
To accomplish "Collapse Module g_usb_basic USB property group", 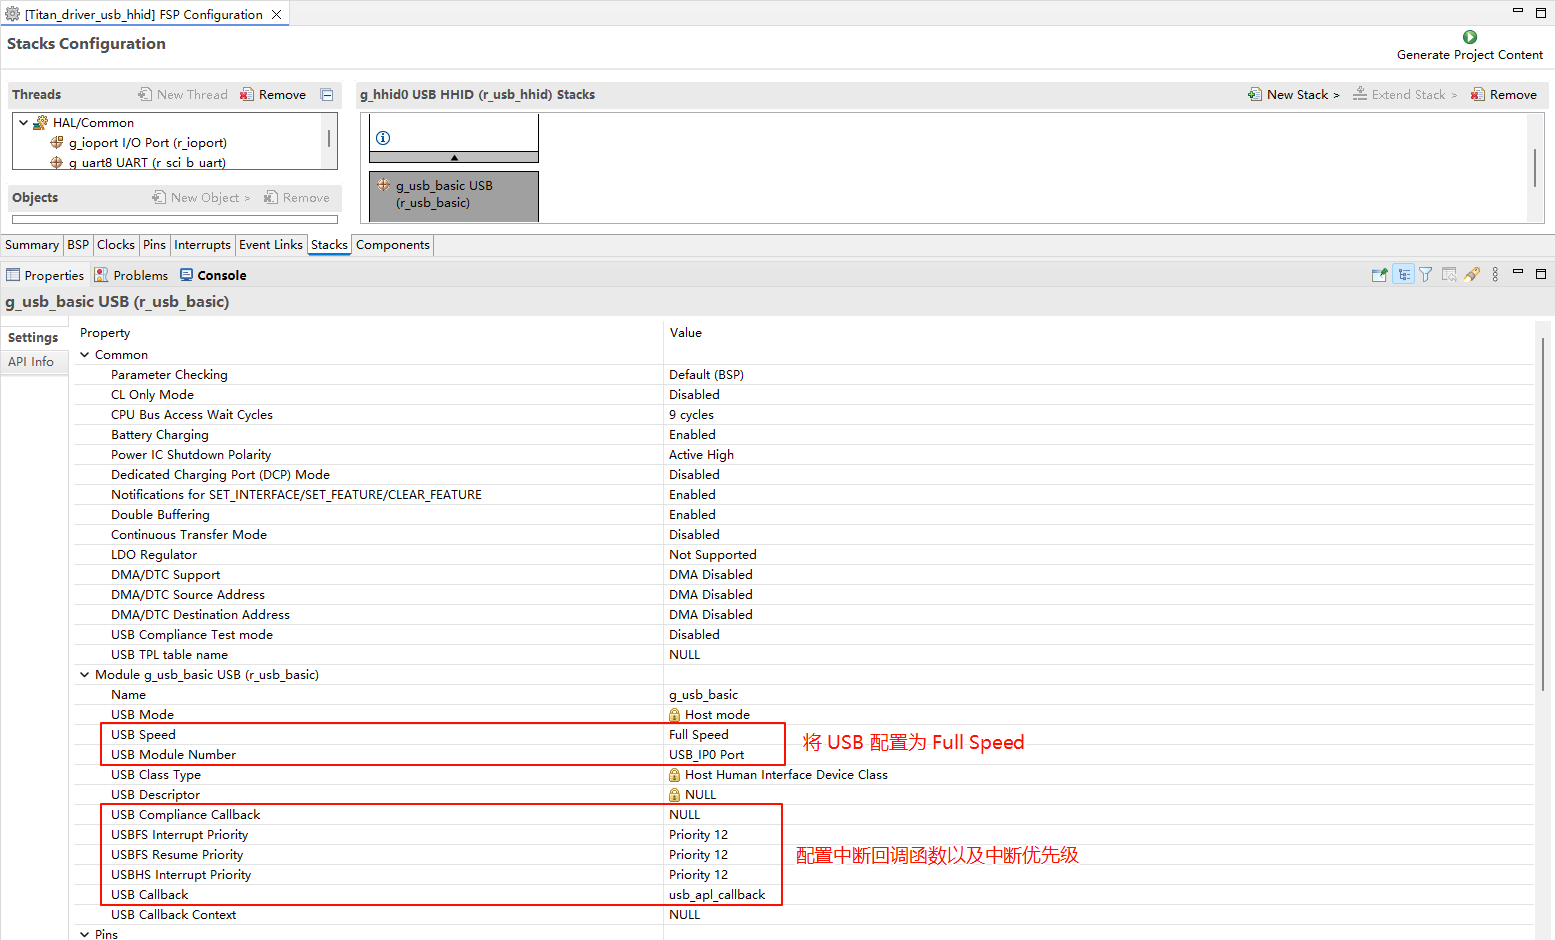I will coord(85,675).
